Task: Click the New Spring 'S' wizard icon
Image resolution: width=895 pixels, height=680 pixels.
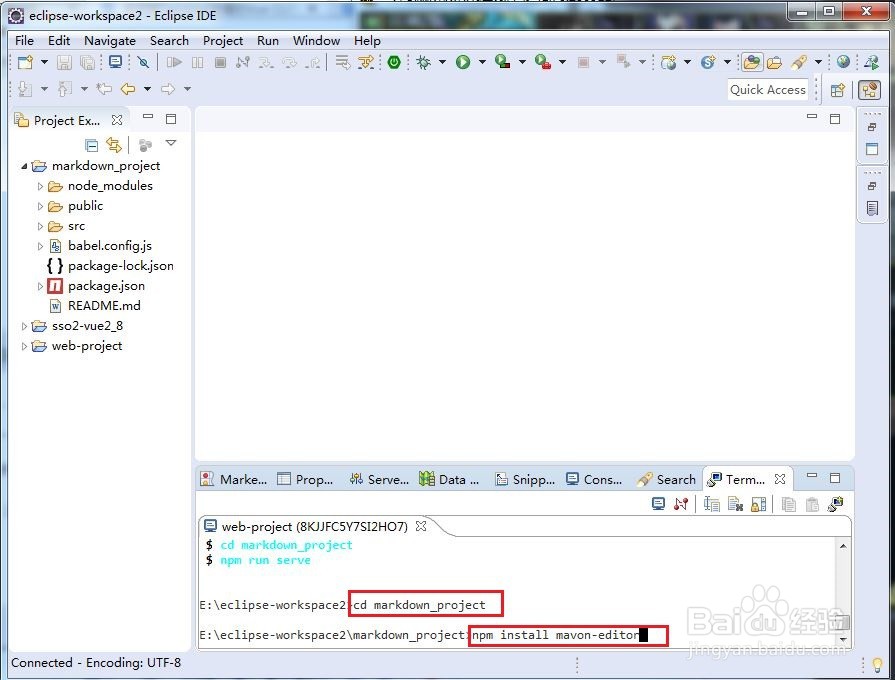Action: (x=708, y=62)
